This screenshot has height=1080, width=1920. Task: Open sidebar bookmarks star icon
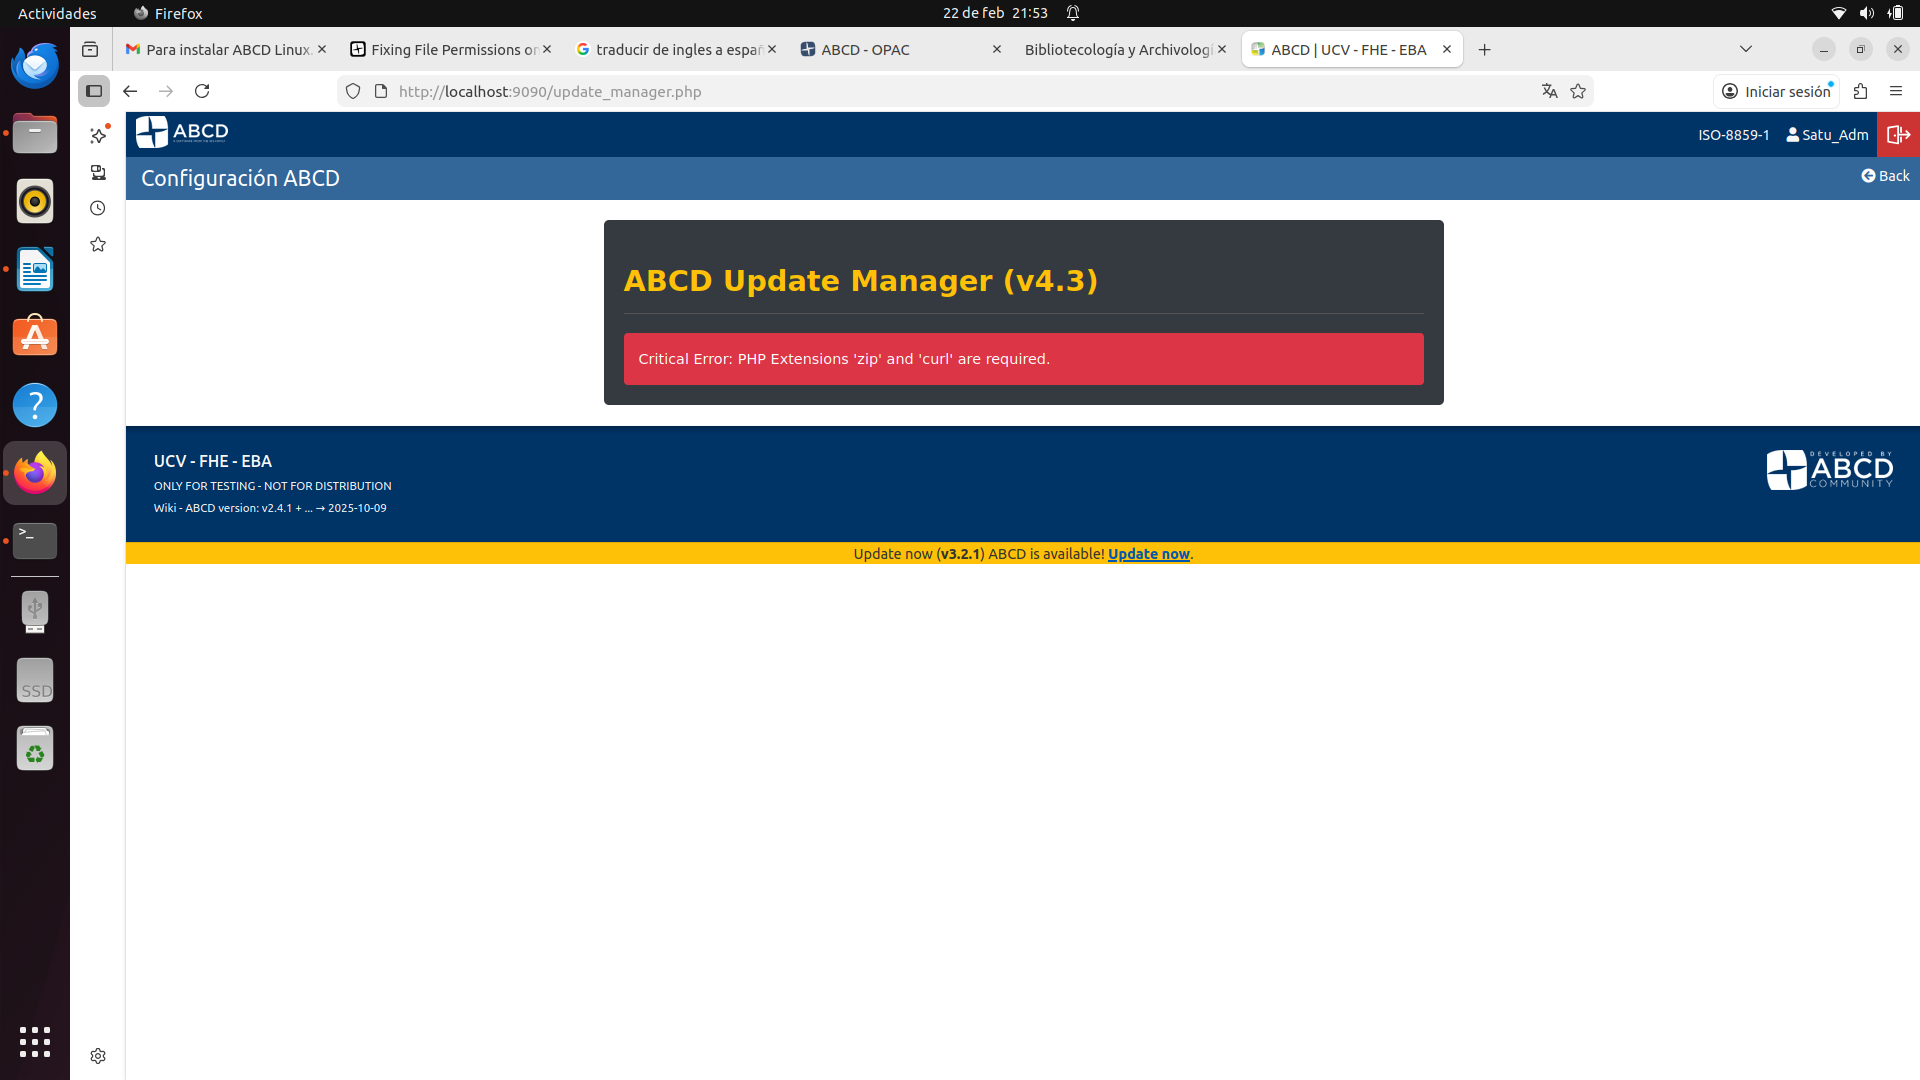click(98, 244)
